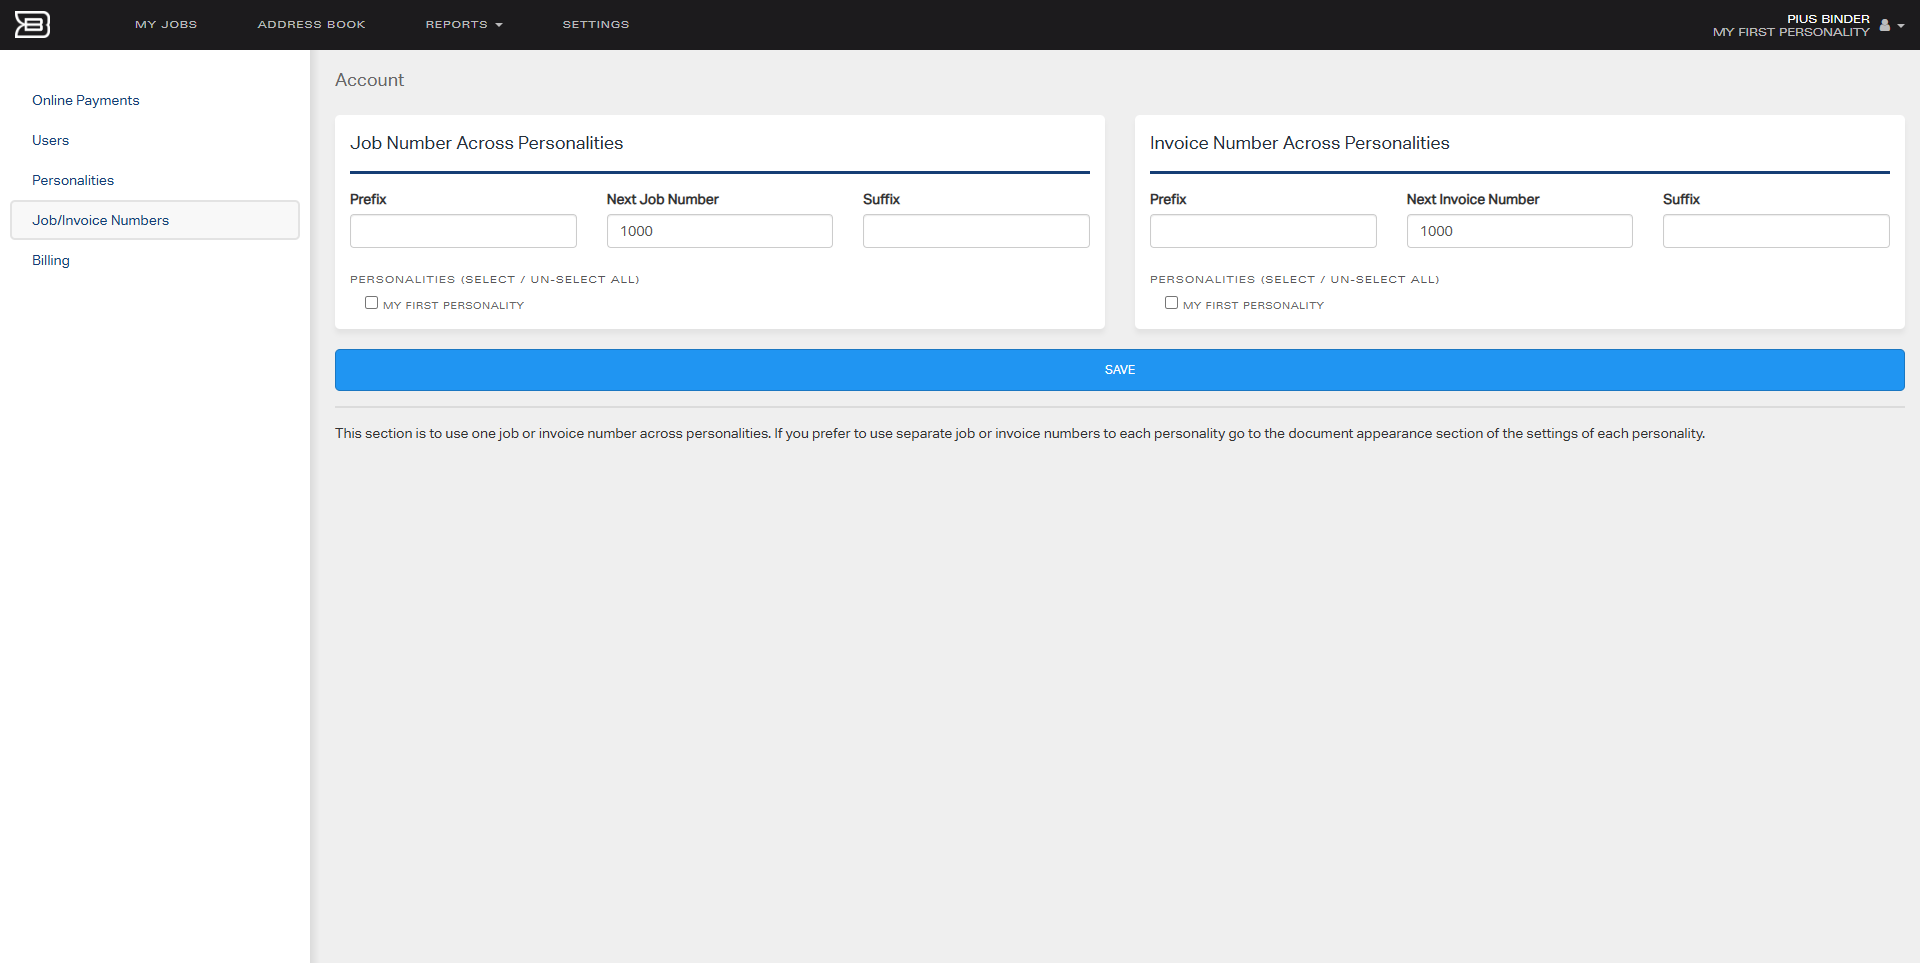Click the invoice number Suffix field
1920x963 pixels.
tap(1776, 231)
